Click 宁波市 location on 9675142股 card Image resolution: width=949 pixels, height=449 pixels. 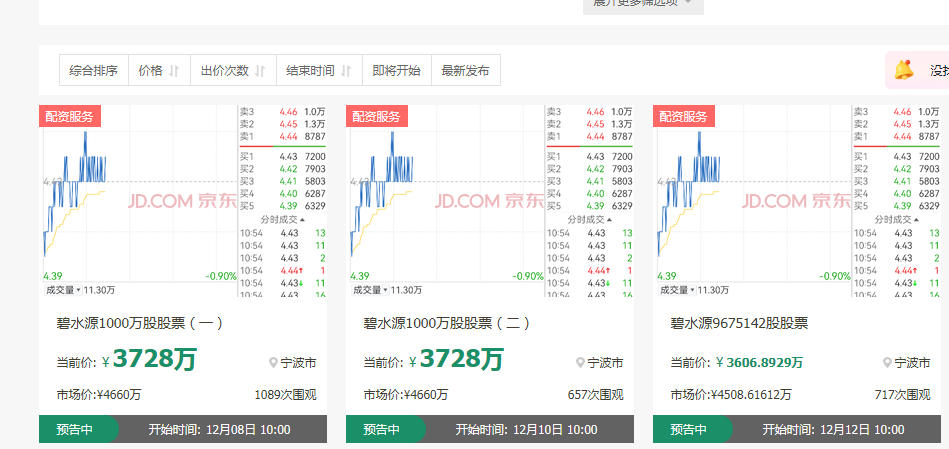pos(912,363)
